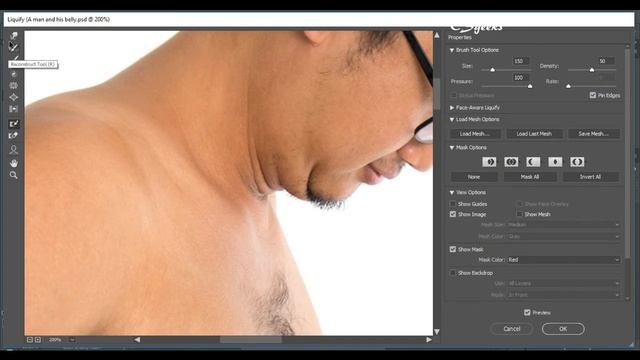Collapse the Brush Tool Options section

pyautogui.click(x=452, y=50)
